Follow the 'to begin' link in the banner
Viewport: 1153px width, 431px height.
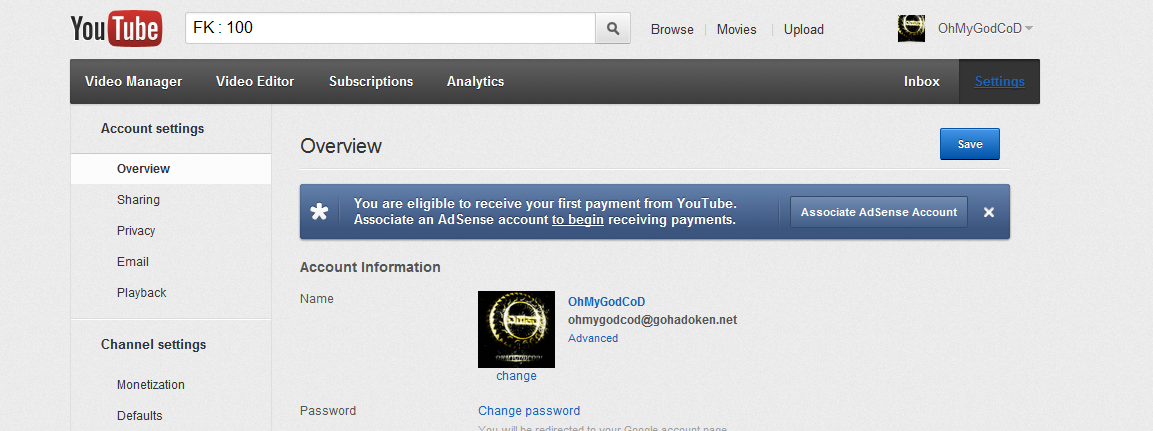coord(578,219)
